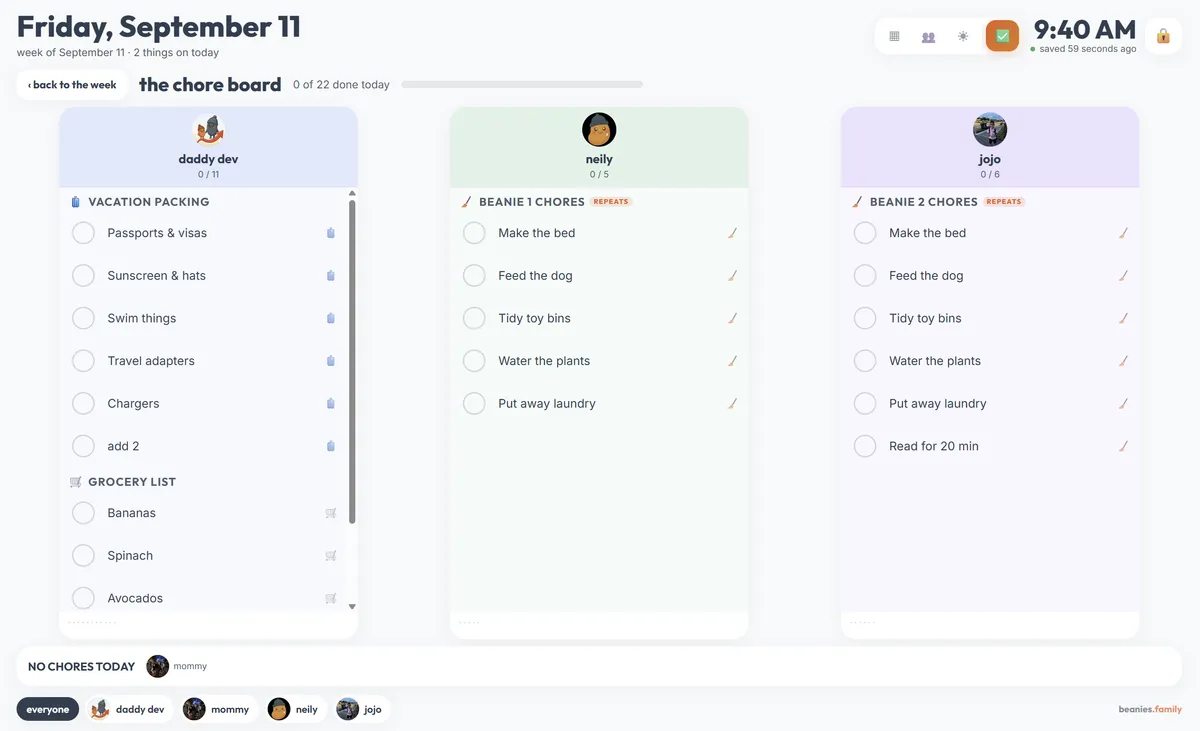Go back to the week
The width and height of the screenshot is (1200, 731).
pos(72,85)
